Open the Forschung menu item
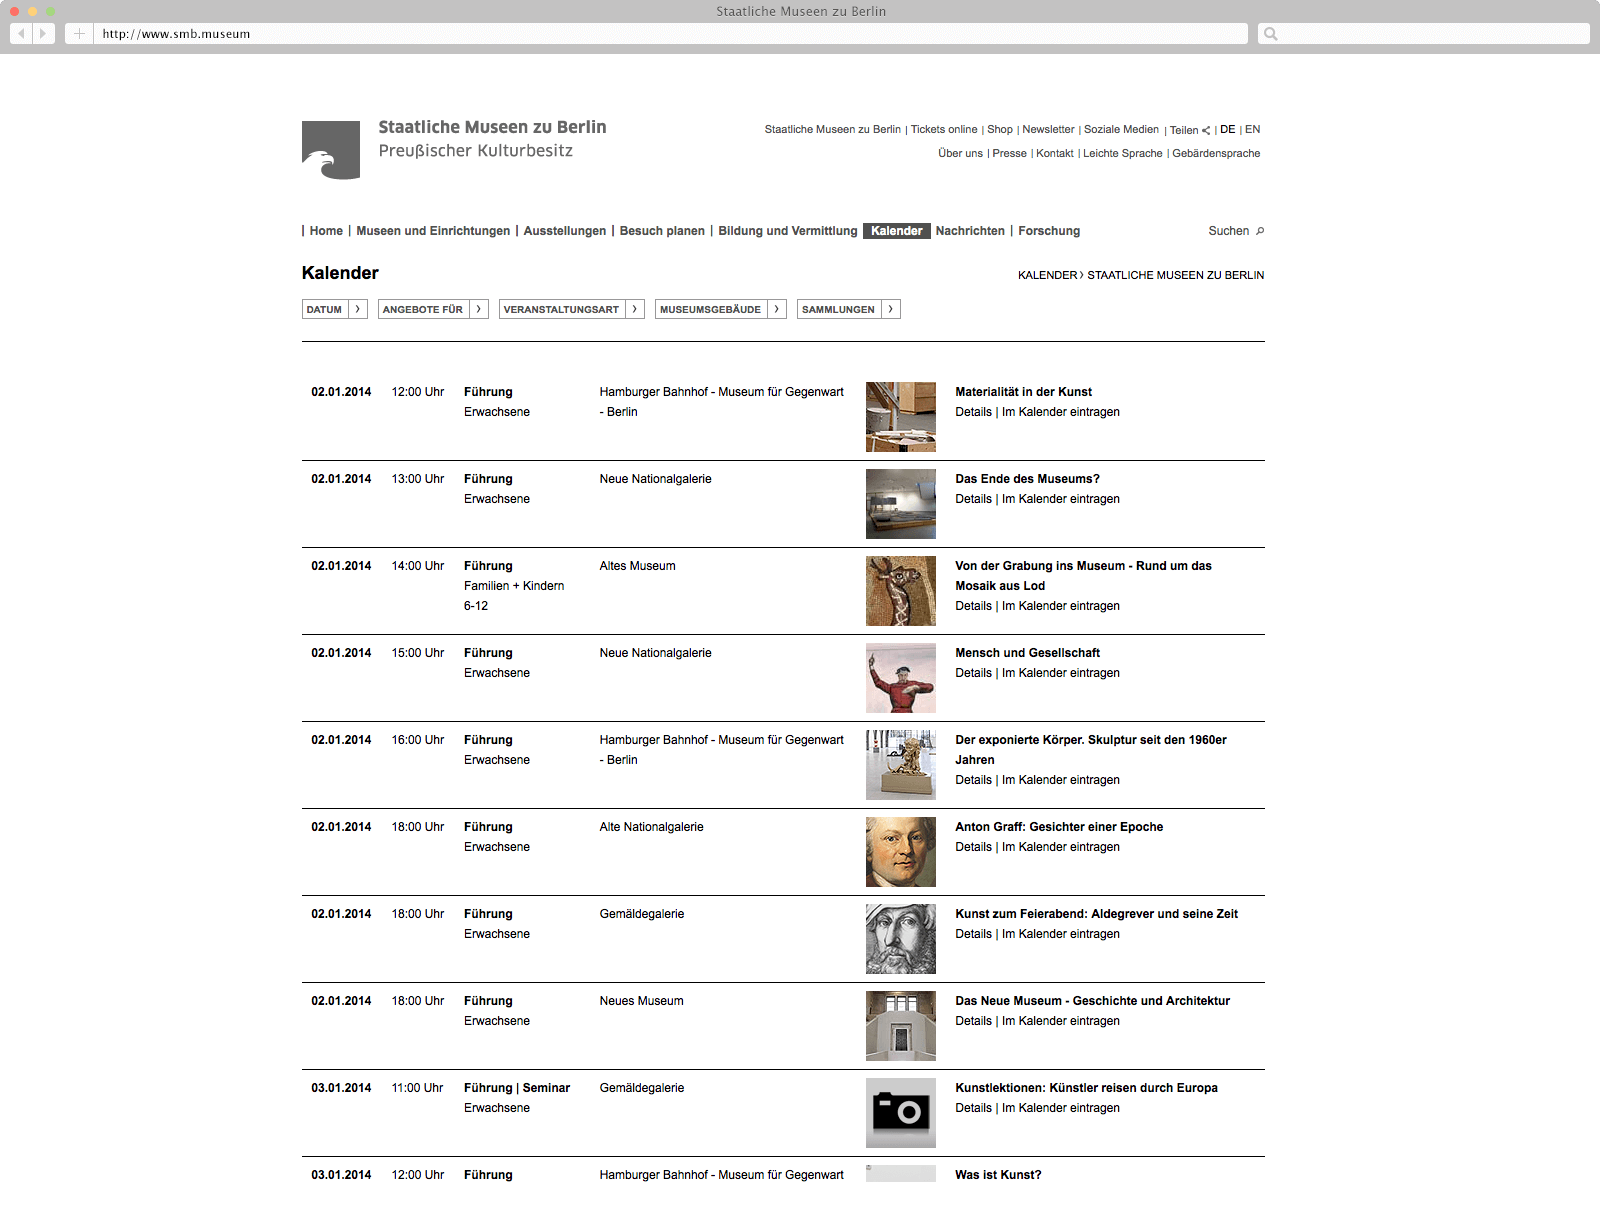Viewport: 1600px width, 1220px height. [1049, 231]
